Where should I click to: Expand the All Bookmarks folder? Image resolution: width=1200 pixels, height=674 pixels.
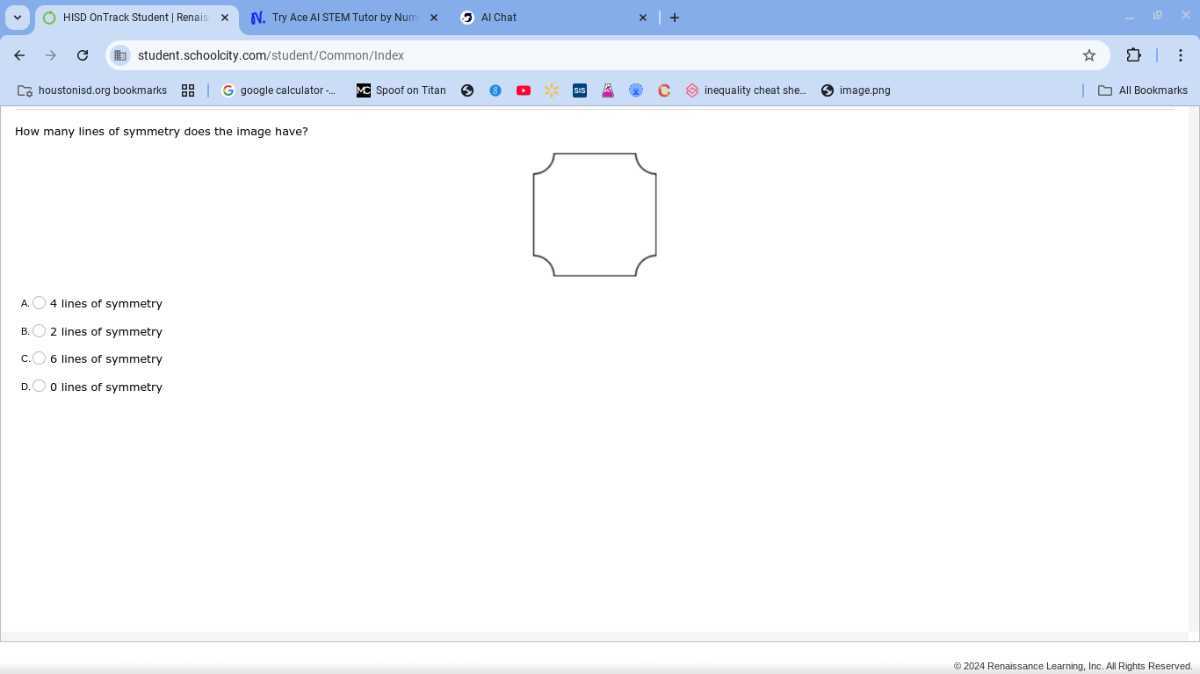coord(1143,90)
